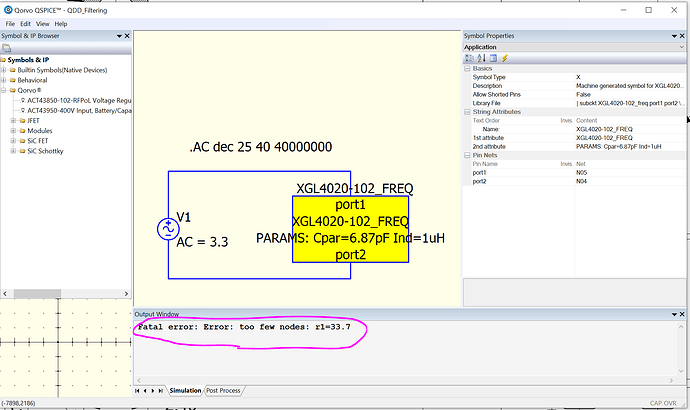Image resolution: width=690 pixels, height=410 pixels.
Task: Sort properties alphabetically with the A-Z icon
Action: tap(481, 58)
